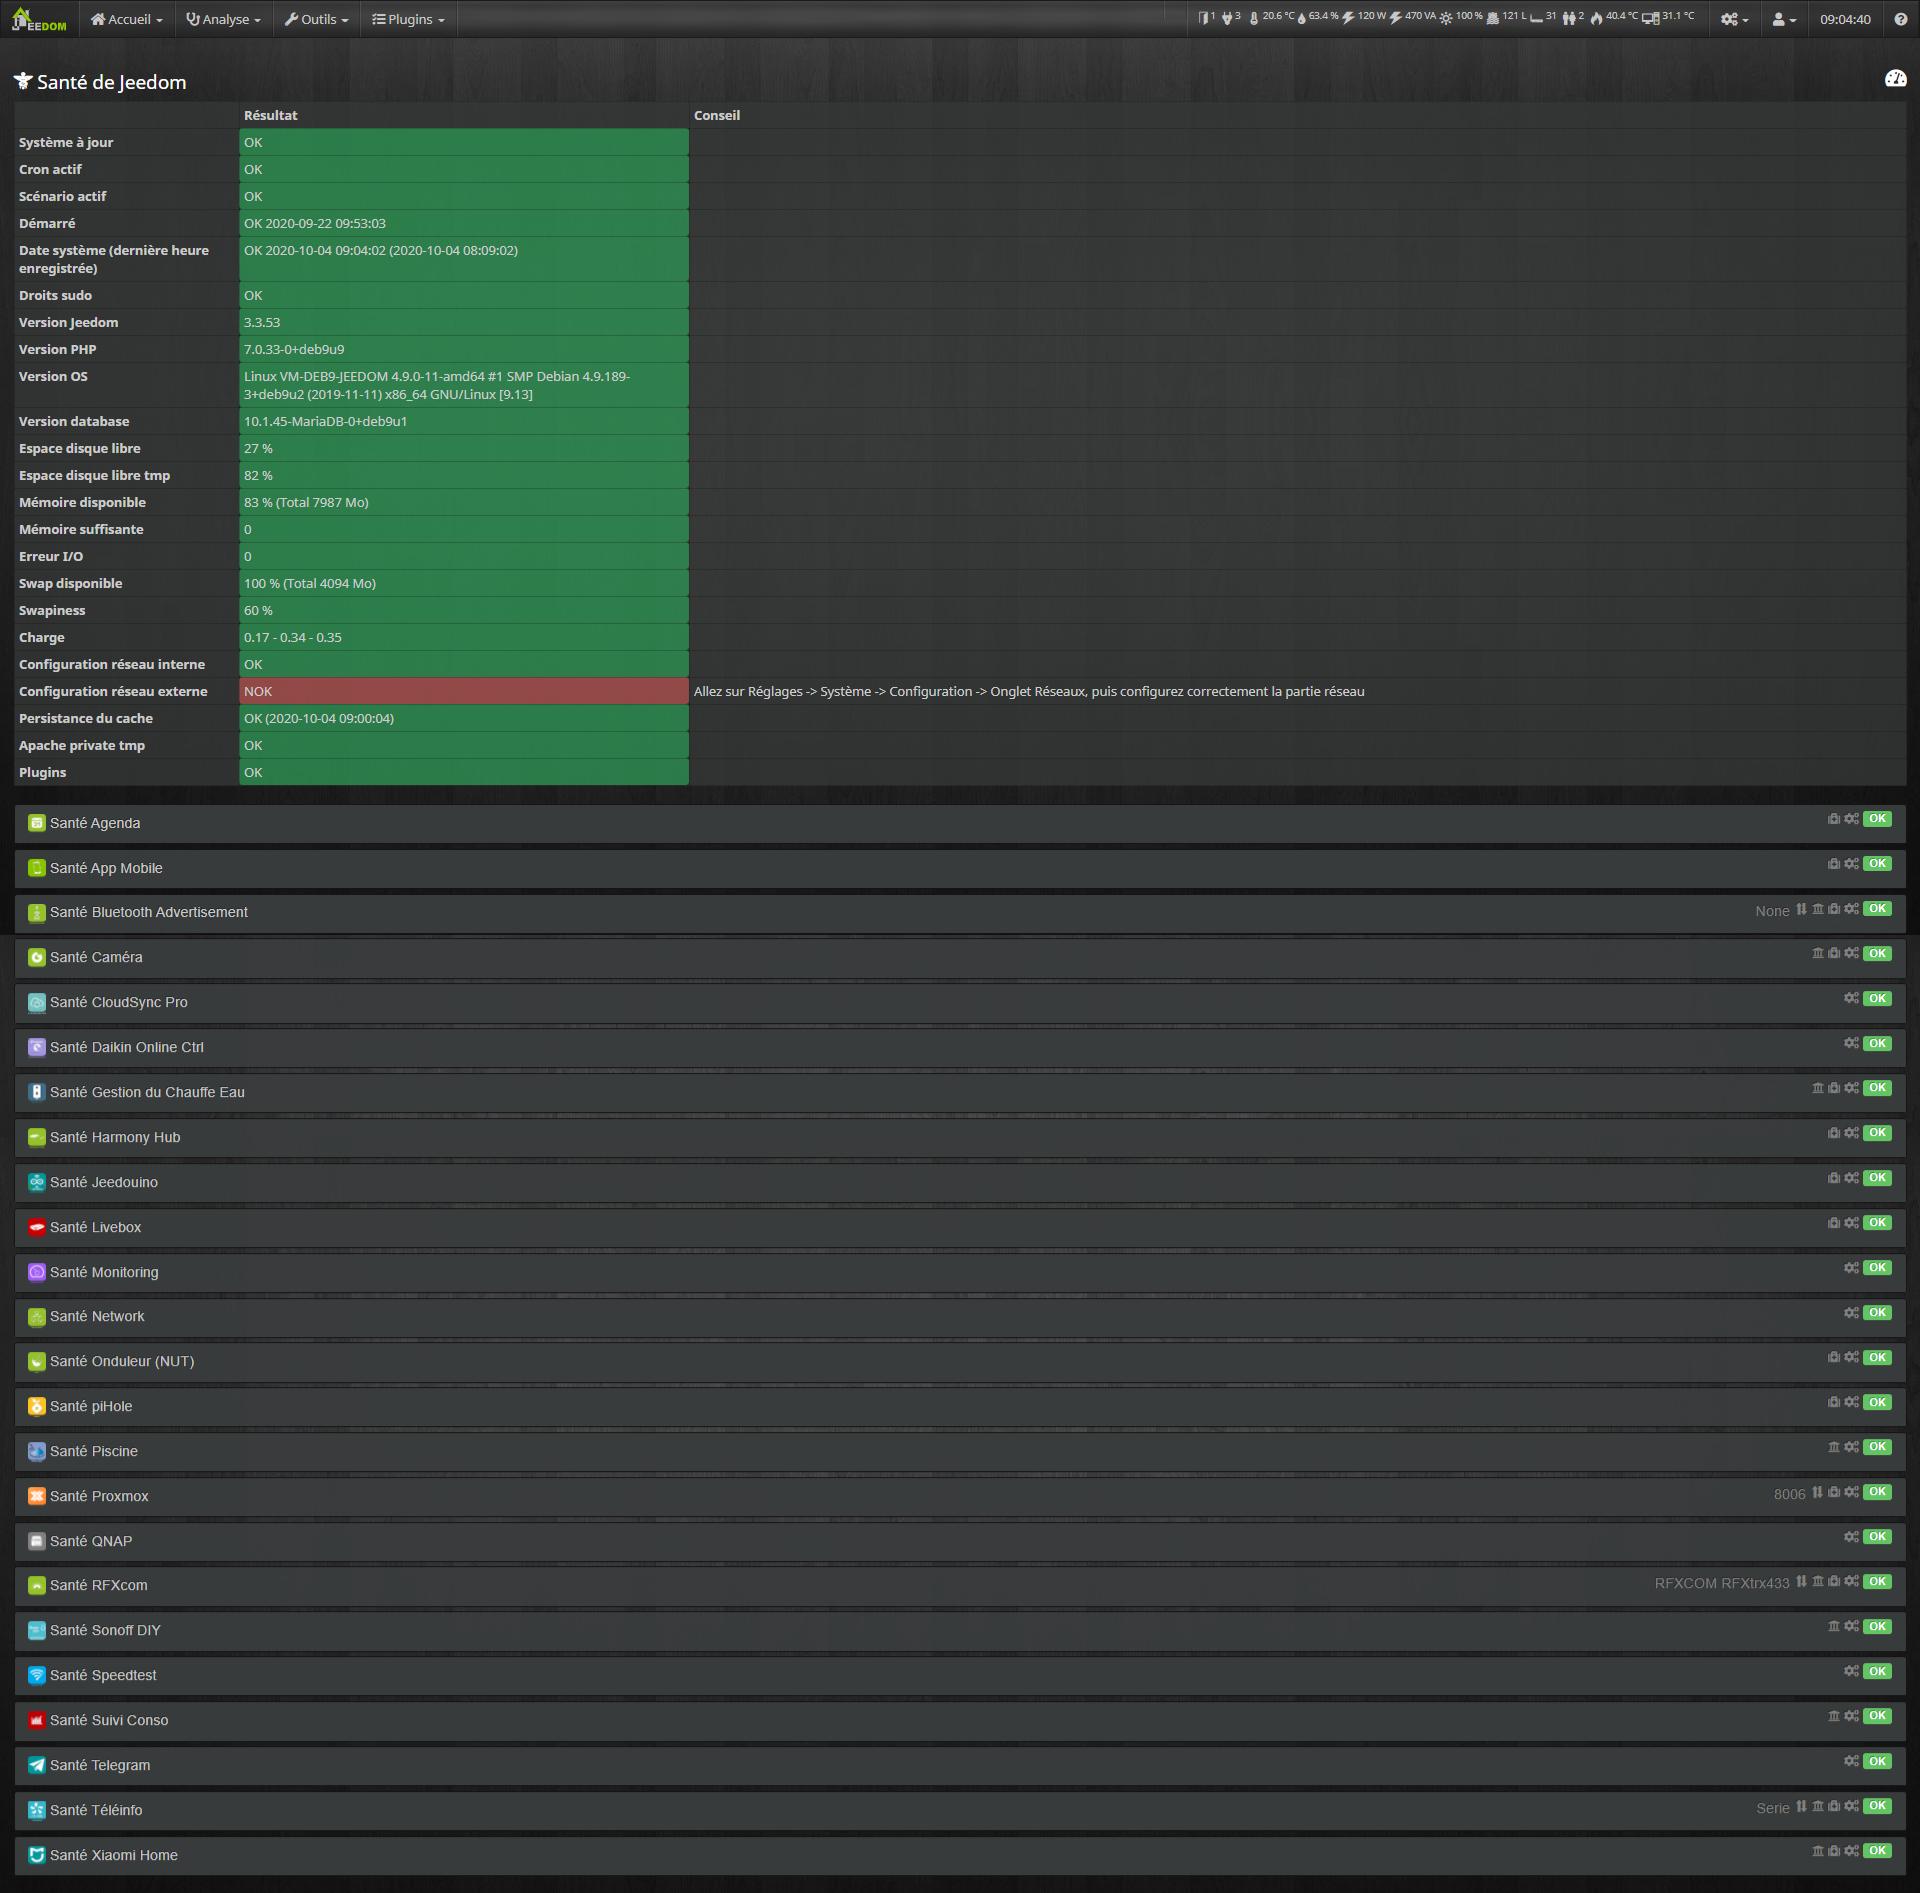Viewport: 1920px width, 1893px height.
Task: Click the Santé Gestion du Chauffe Eau title
Action: coord(147,1092)
